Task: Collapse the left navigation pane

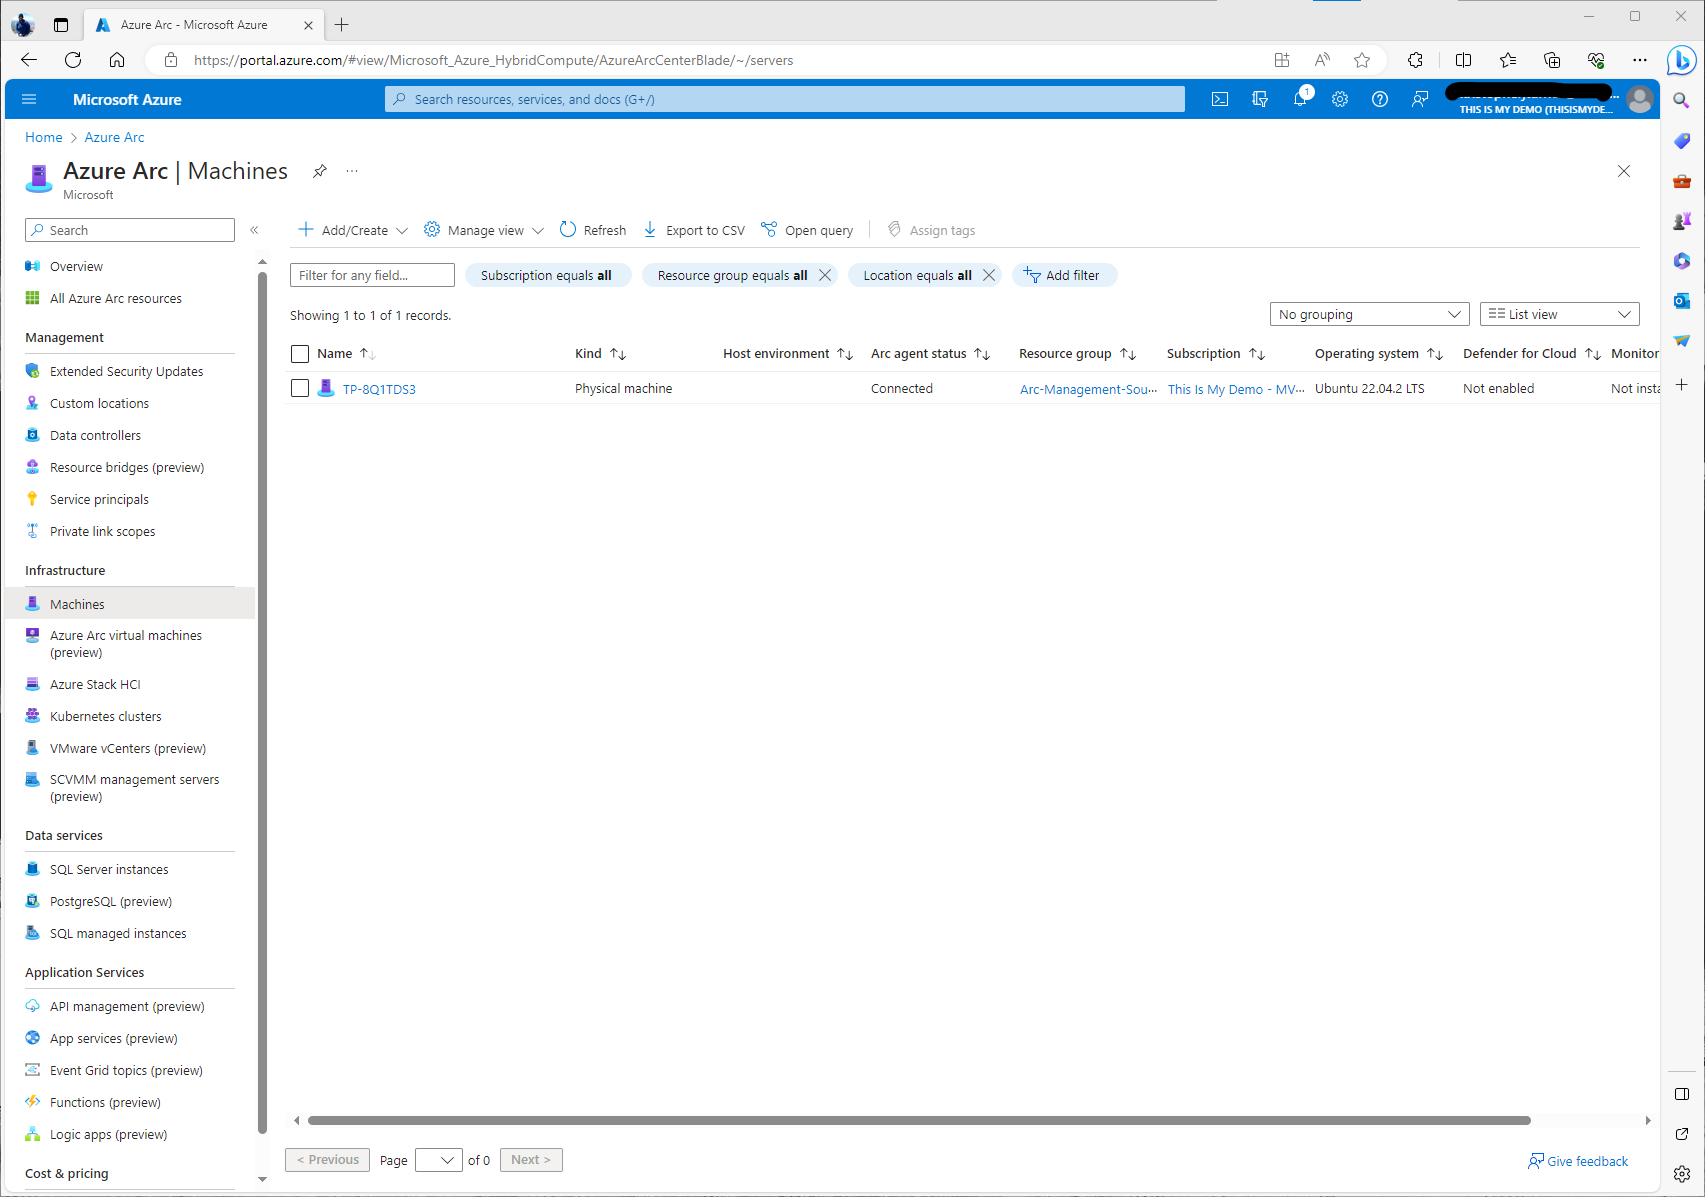Action: (254, 230)
